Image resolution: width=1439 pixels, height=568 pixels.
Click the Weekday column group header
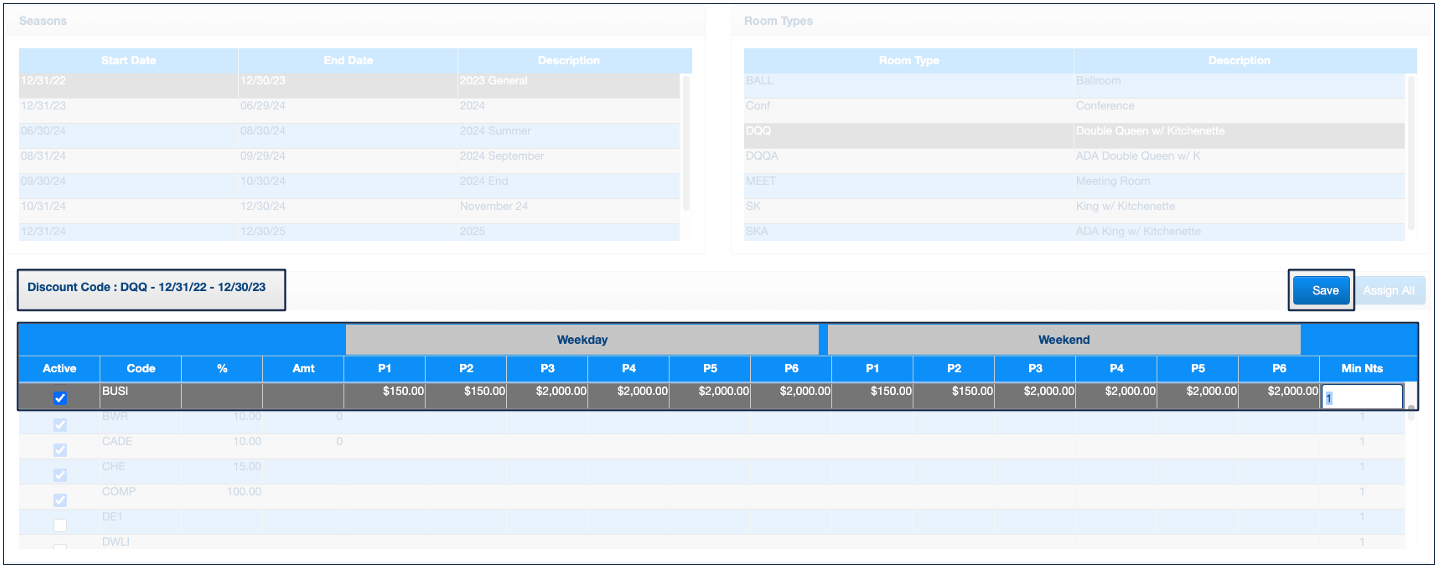click(x=582, y=340)
